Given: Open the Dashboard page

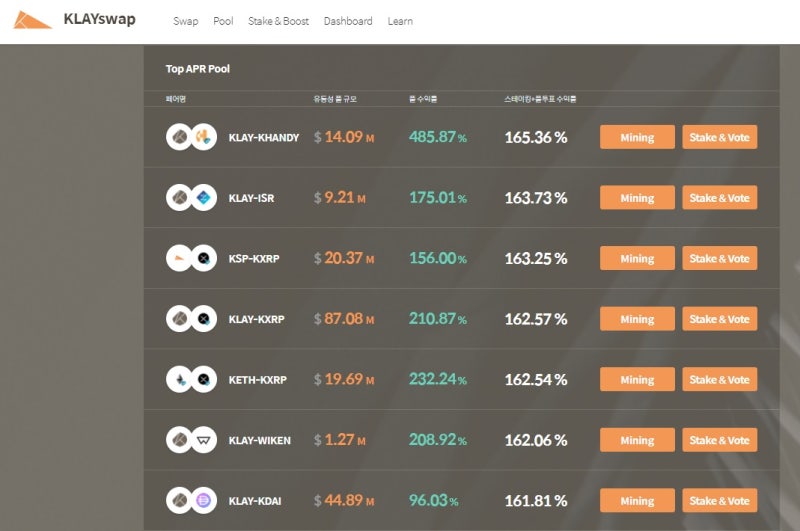Looking at the screenshot, I should pyautogui.click(x=348, y=21).
